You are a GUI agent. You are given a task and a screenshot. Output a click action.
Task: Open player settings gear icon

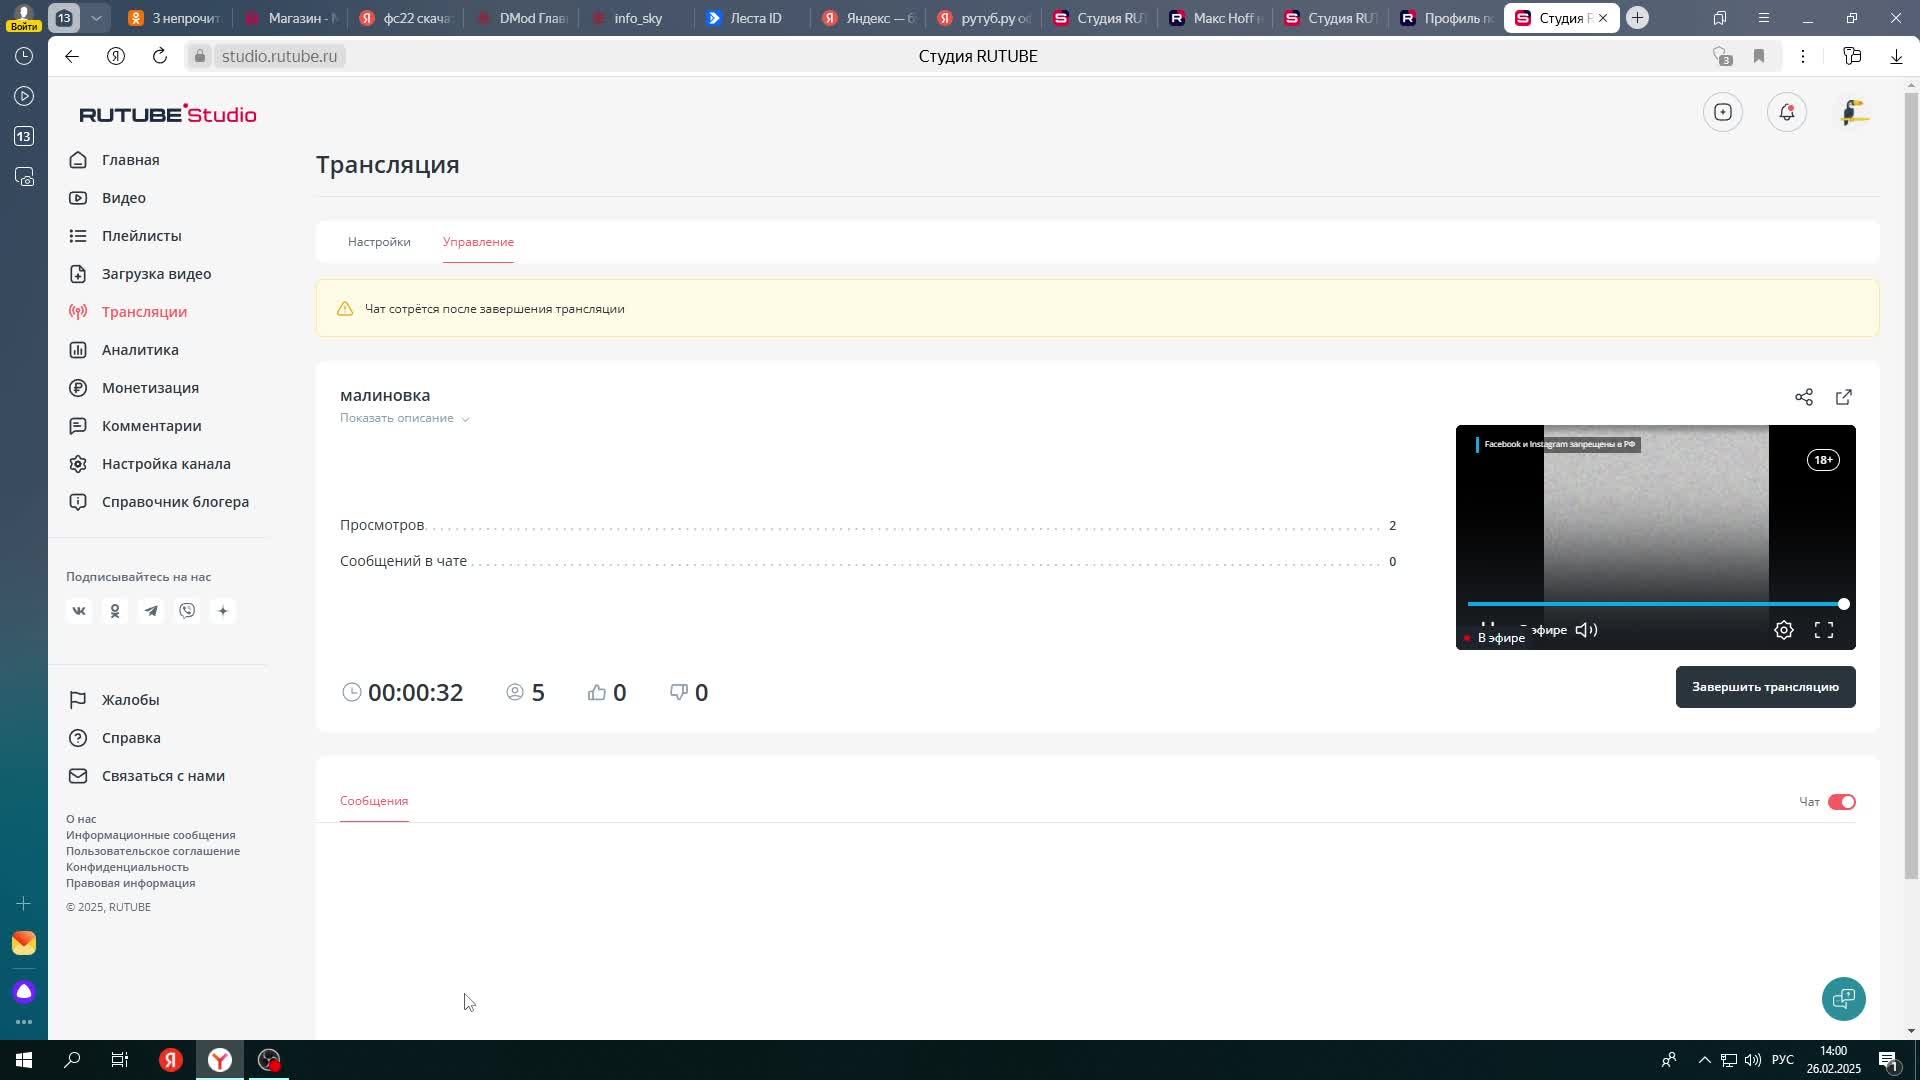[x=1783, y=630]
